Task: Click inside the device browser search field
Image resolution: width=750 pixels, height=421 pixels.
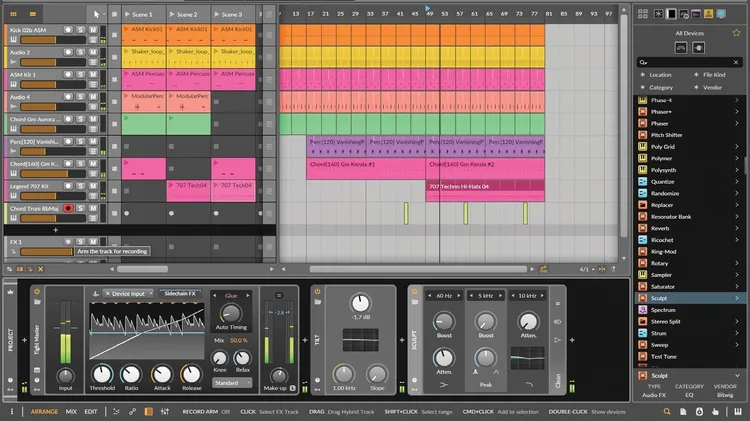Action: pos(687,62)
